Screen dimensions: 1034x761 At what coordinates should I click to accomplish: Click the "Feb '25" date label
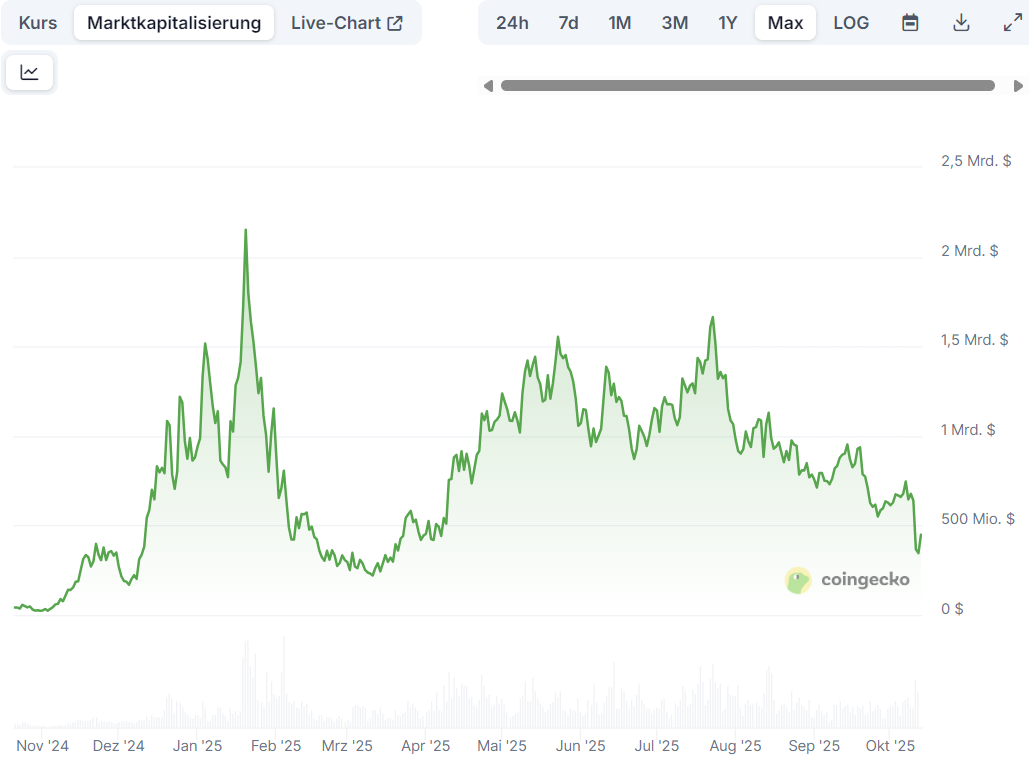pos(276,746)
